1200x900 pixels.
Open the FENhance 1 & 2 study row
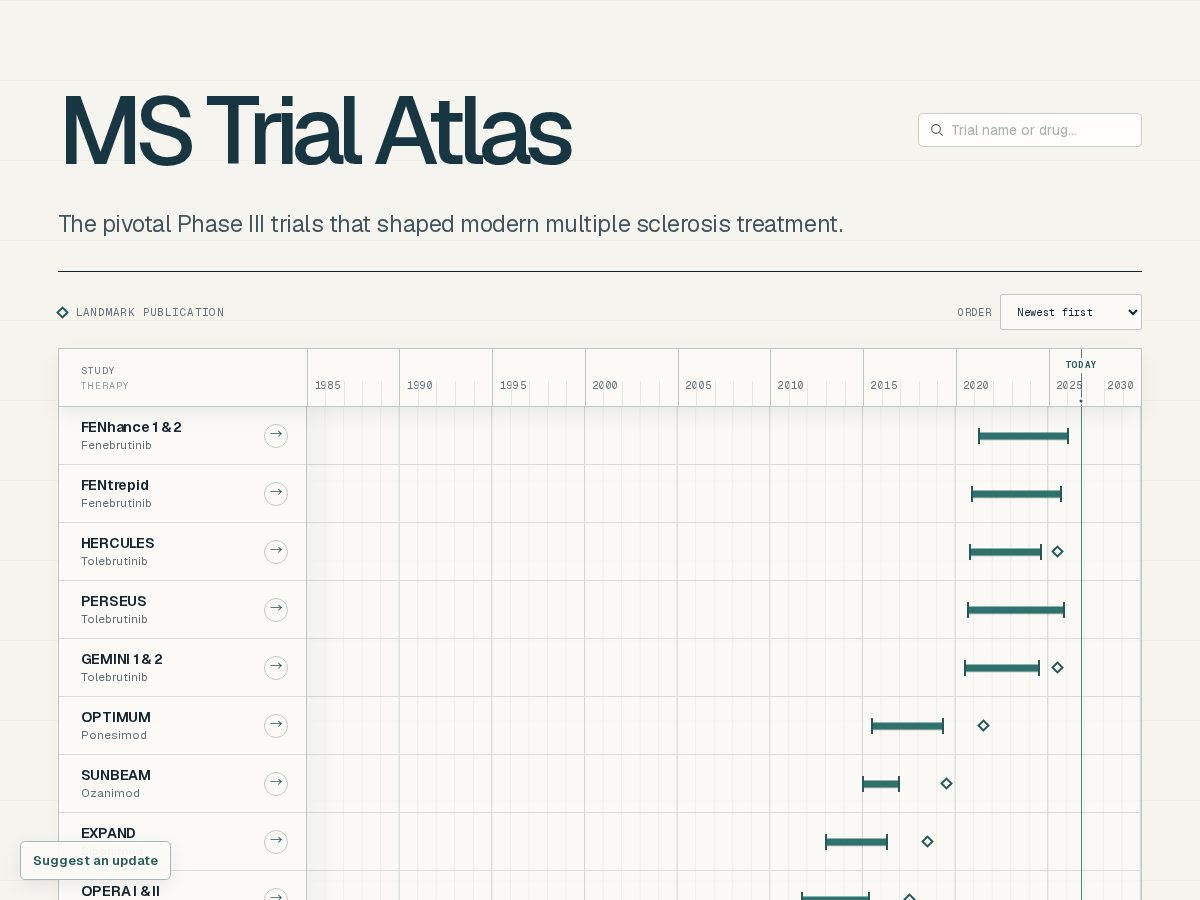tap(182, 436)
